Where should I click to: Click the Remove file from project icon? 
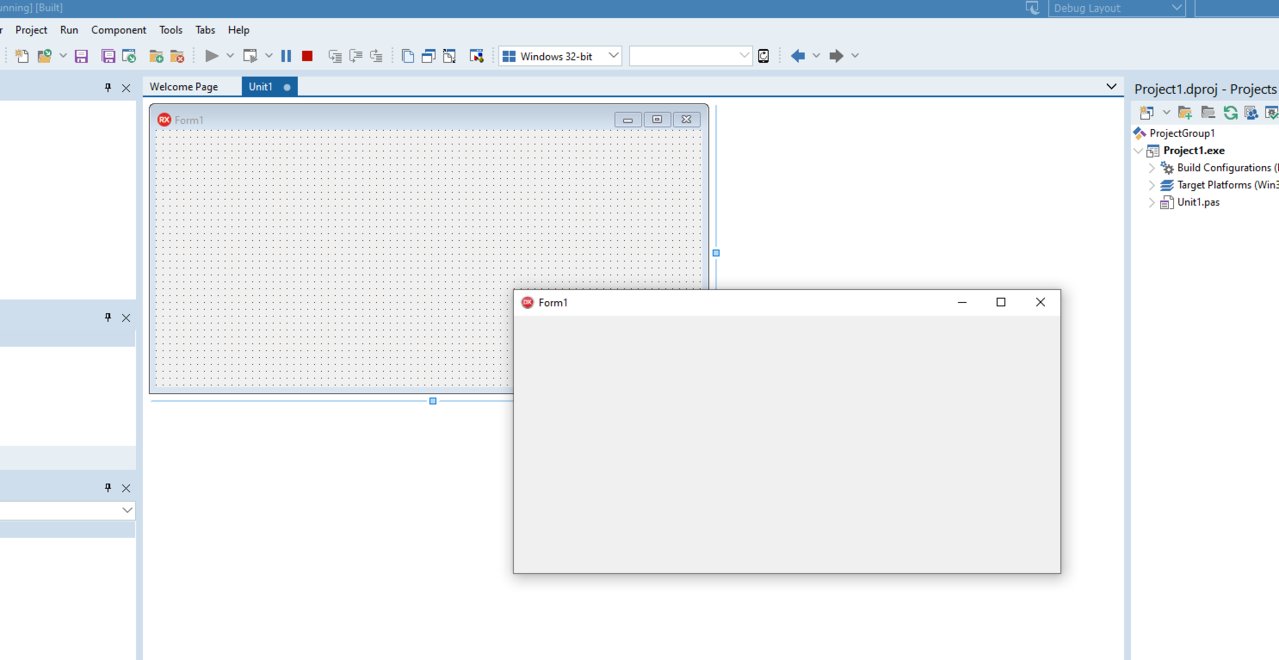177,56
